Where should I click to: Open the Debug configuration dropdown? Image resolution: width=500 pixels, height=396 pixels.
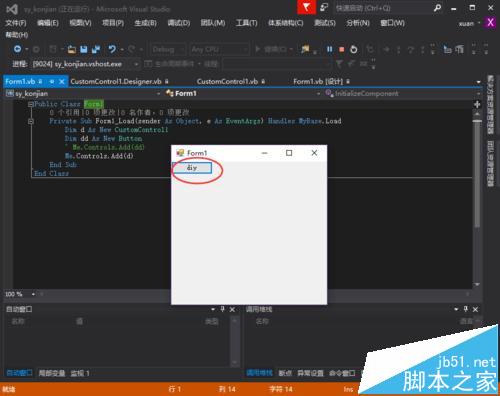168,50
